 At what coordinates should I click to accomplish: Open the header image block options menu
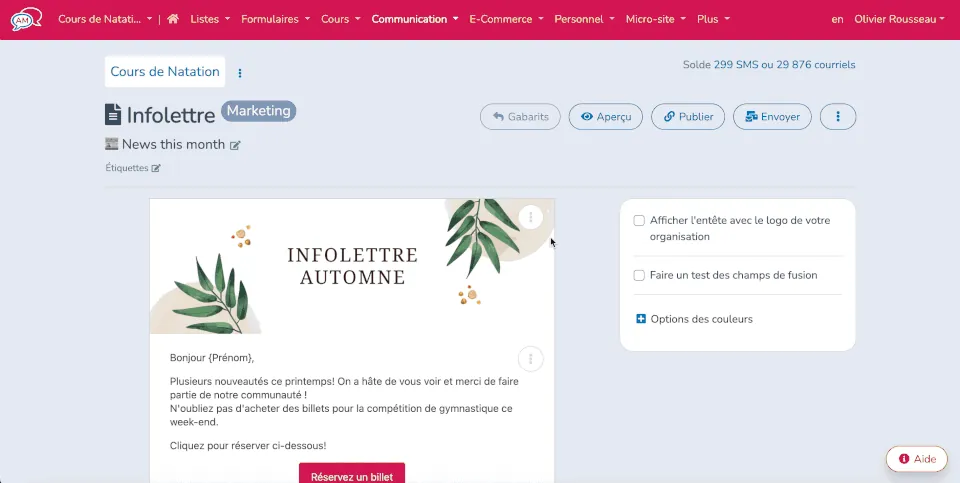(531, 217)
